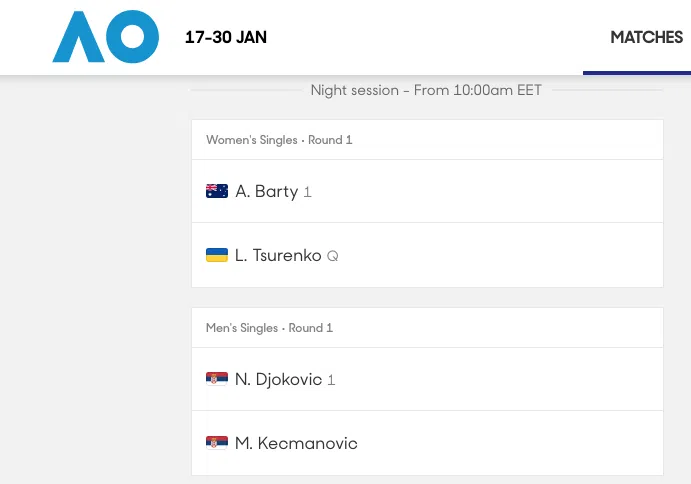The image size is (691, 484).
Task: Click the AO Australian Open logo
Action: (105, 37)
